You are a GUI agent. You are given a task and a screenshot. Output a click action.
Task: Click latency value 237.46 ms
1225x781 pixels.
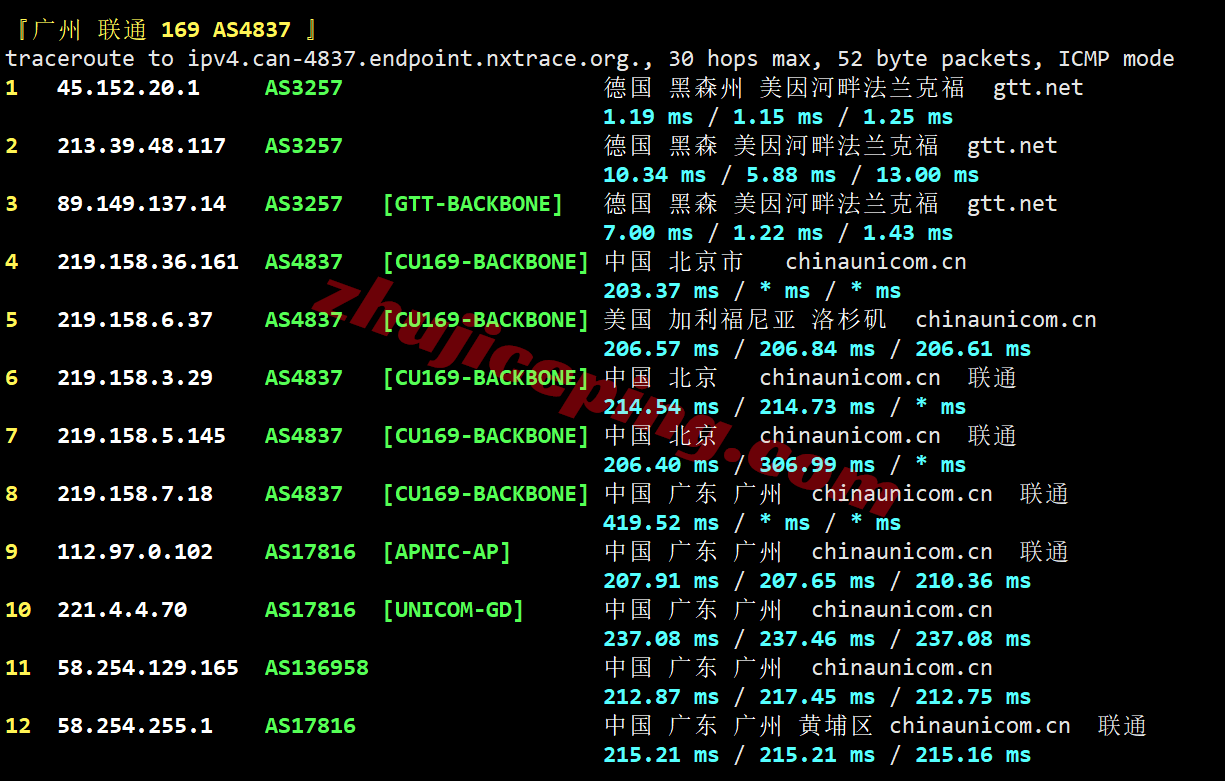817,639
